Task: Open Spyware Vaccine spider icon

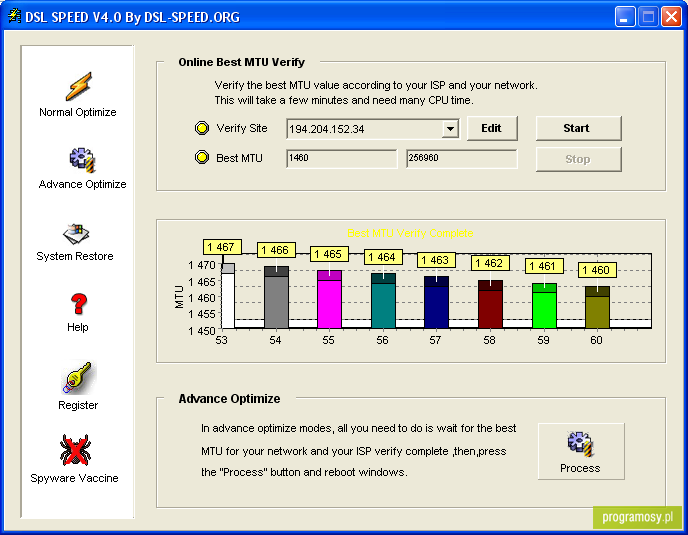Action: tap(75, 450)
